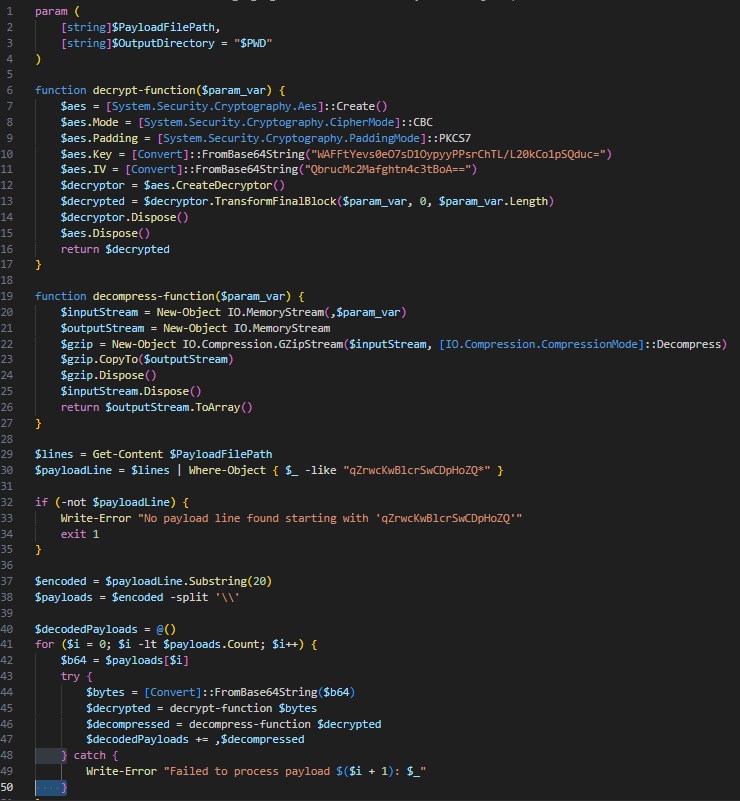
Task: Click the exit 1 statement
Action: [82, 535]
